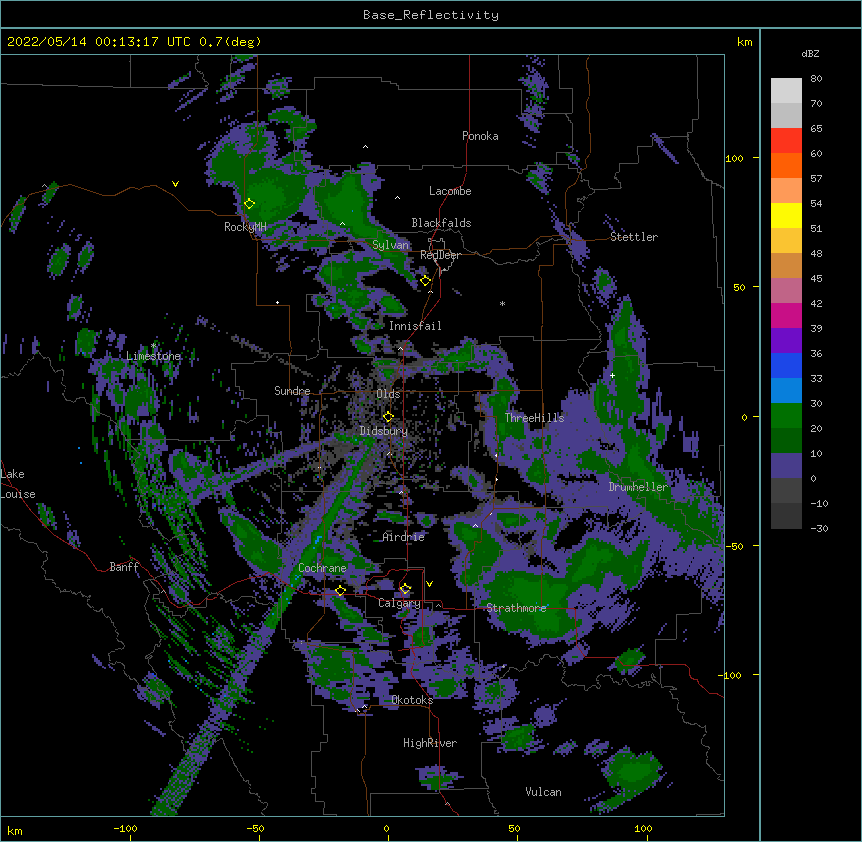Click the HighRiver label
Viewport: 862px width, 842px height.
click(430, 743)
